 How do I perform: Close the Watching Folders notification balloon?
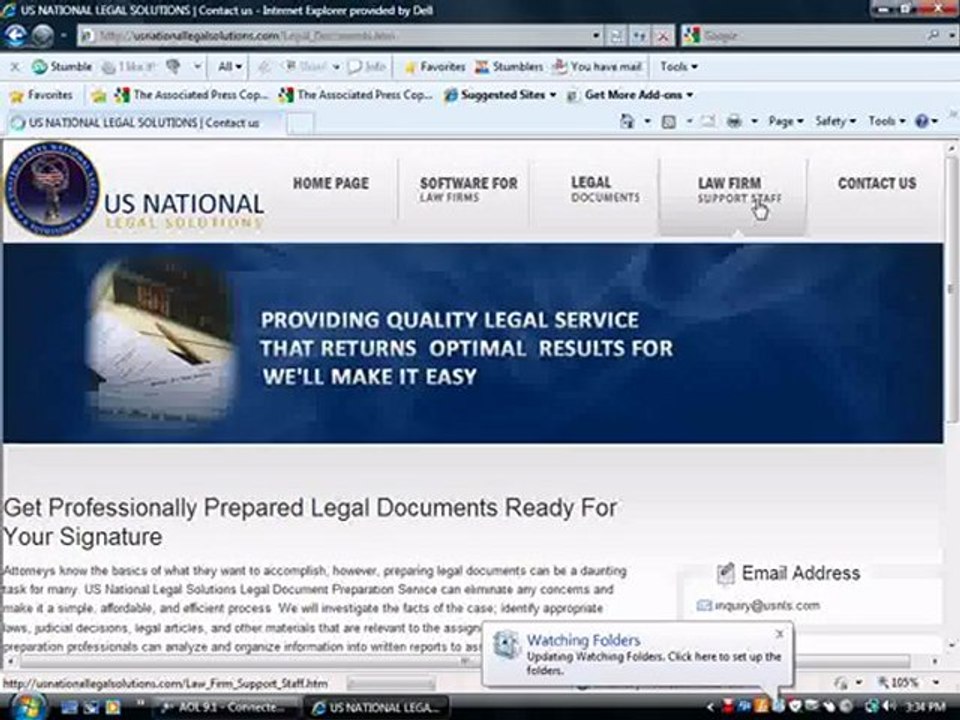pyautogui.click(x=779, y=634)
